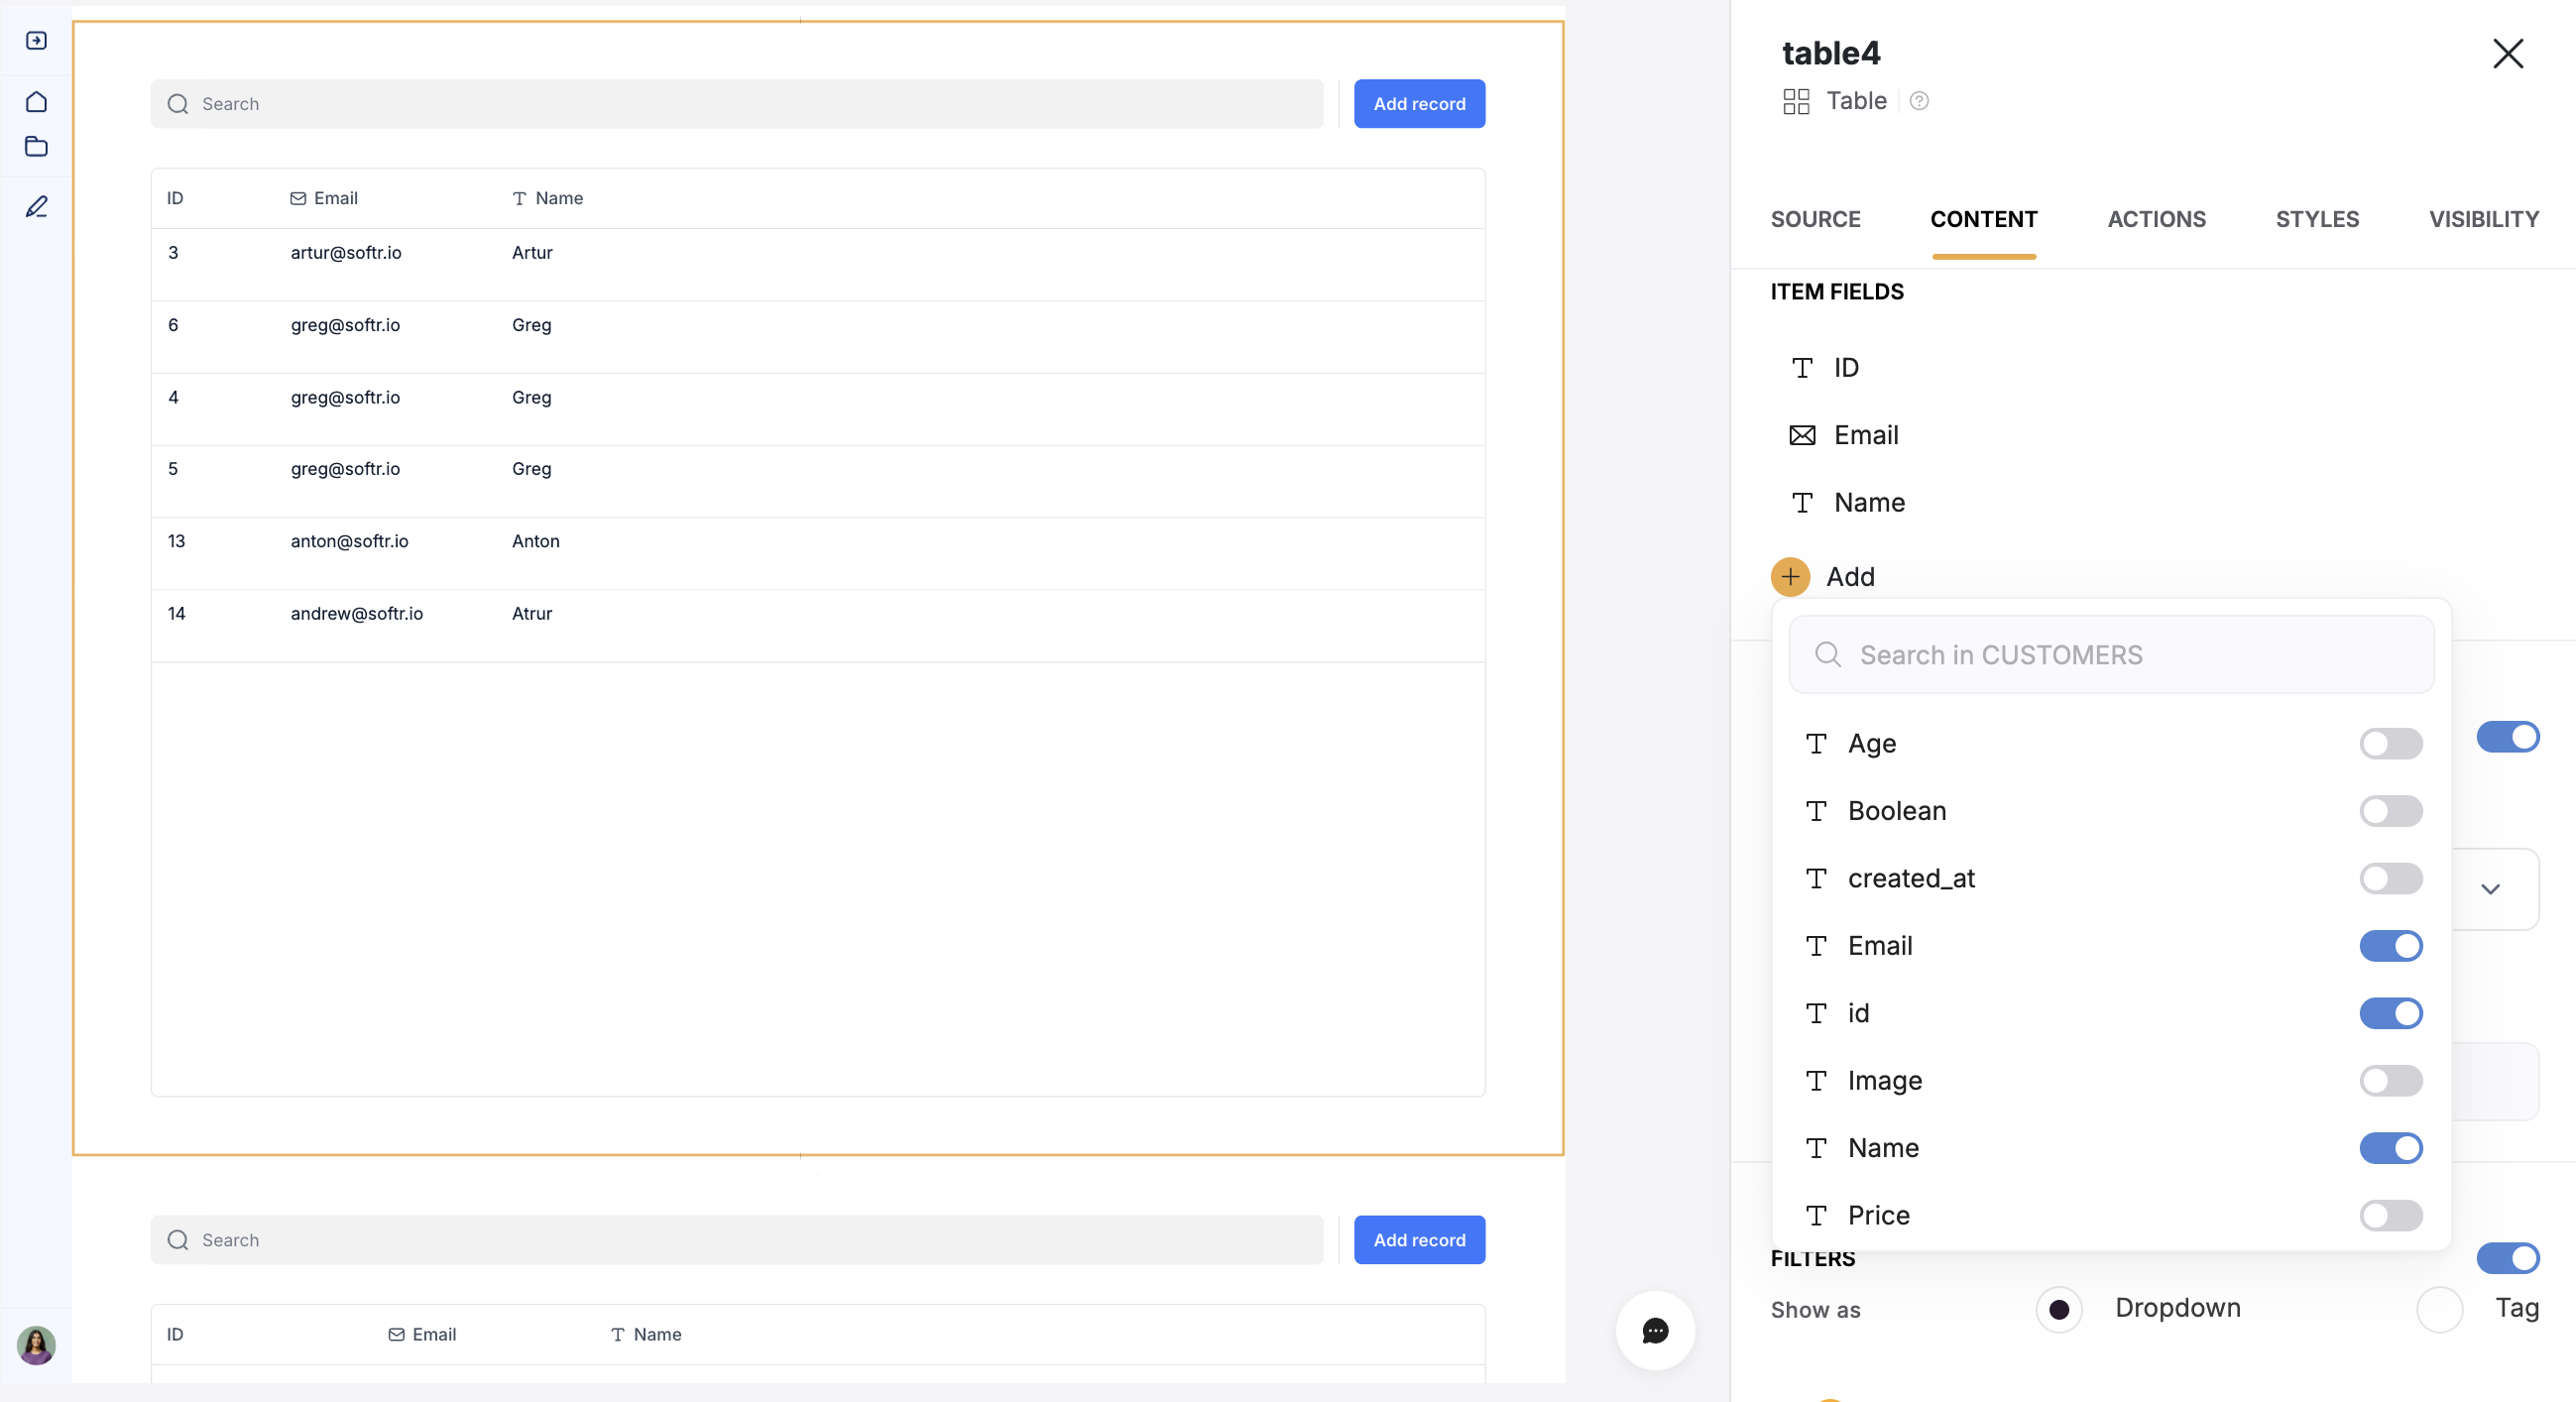Turn on the Price field toggle
The width and height of the screenshot is (2576, 1402).
click(x=2390, y=1215)
